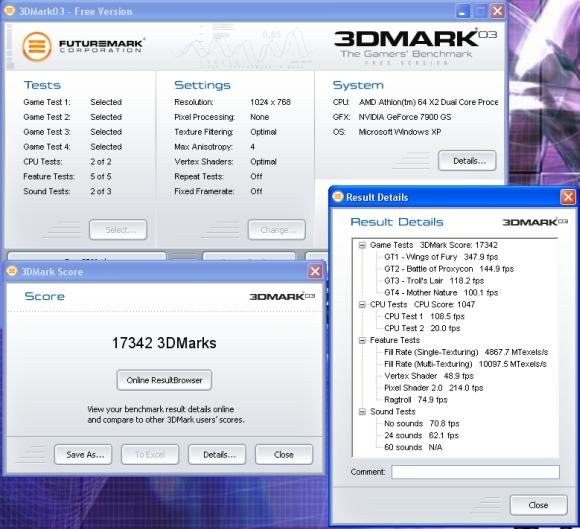580x529 pixels.
Task: Collapse the Game Tests tree node
Action: coord(362,245)
